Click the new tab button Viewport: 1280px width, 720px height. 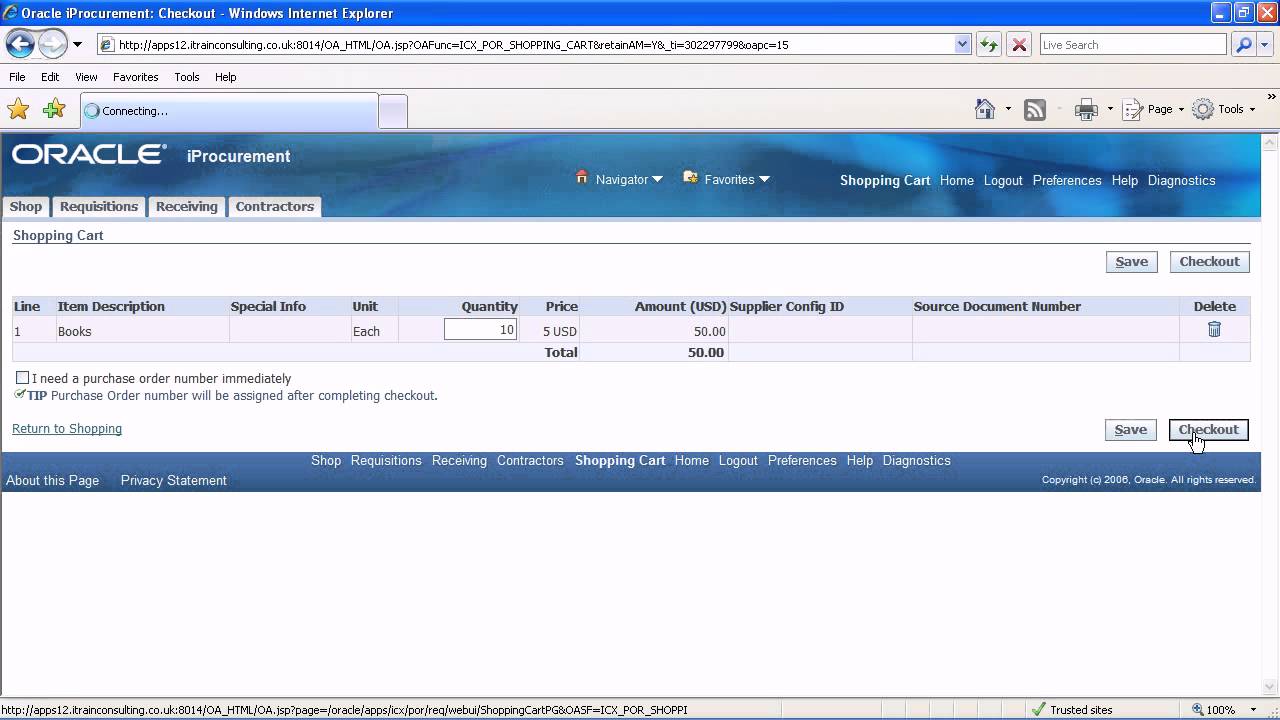click(x=393, y=111)
